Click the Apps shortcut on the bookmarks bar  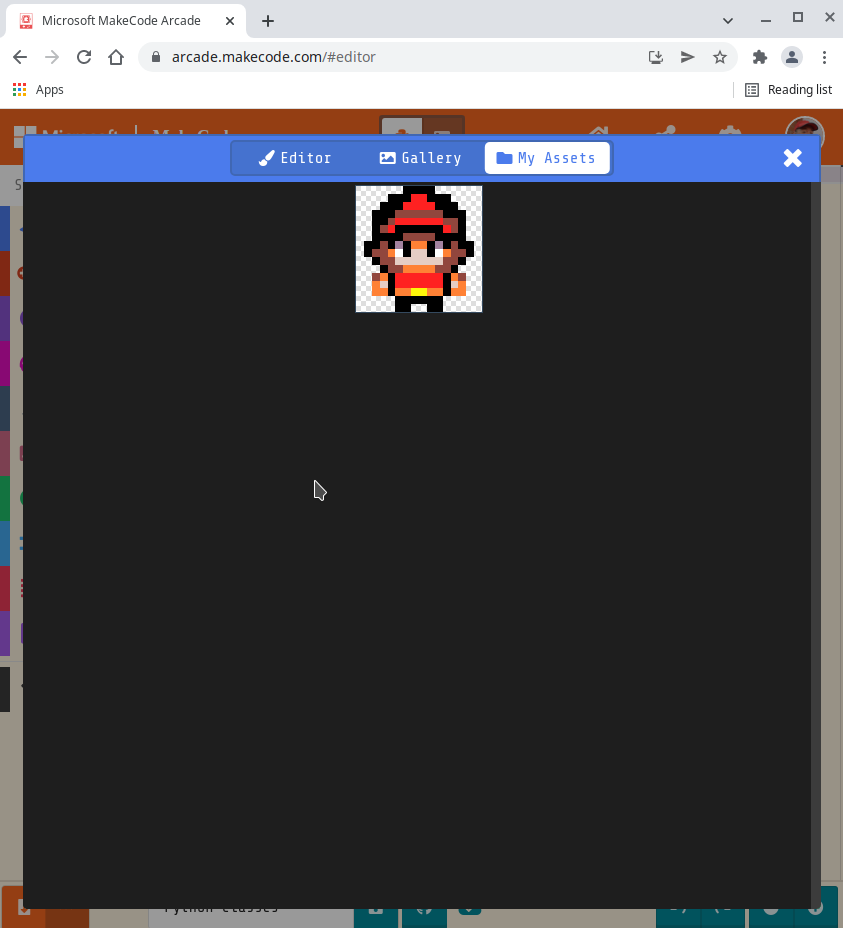click(37, 89)
